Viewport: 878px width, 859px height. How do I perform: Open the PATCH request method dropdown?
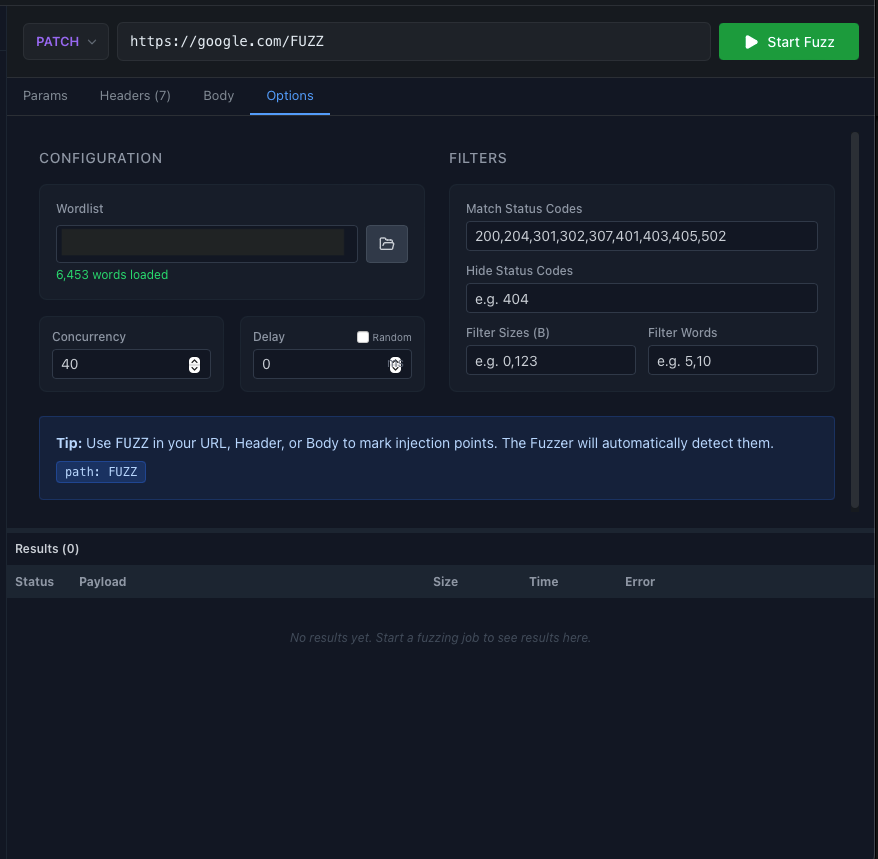coord(65,41)
